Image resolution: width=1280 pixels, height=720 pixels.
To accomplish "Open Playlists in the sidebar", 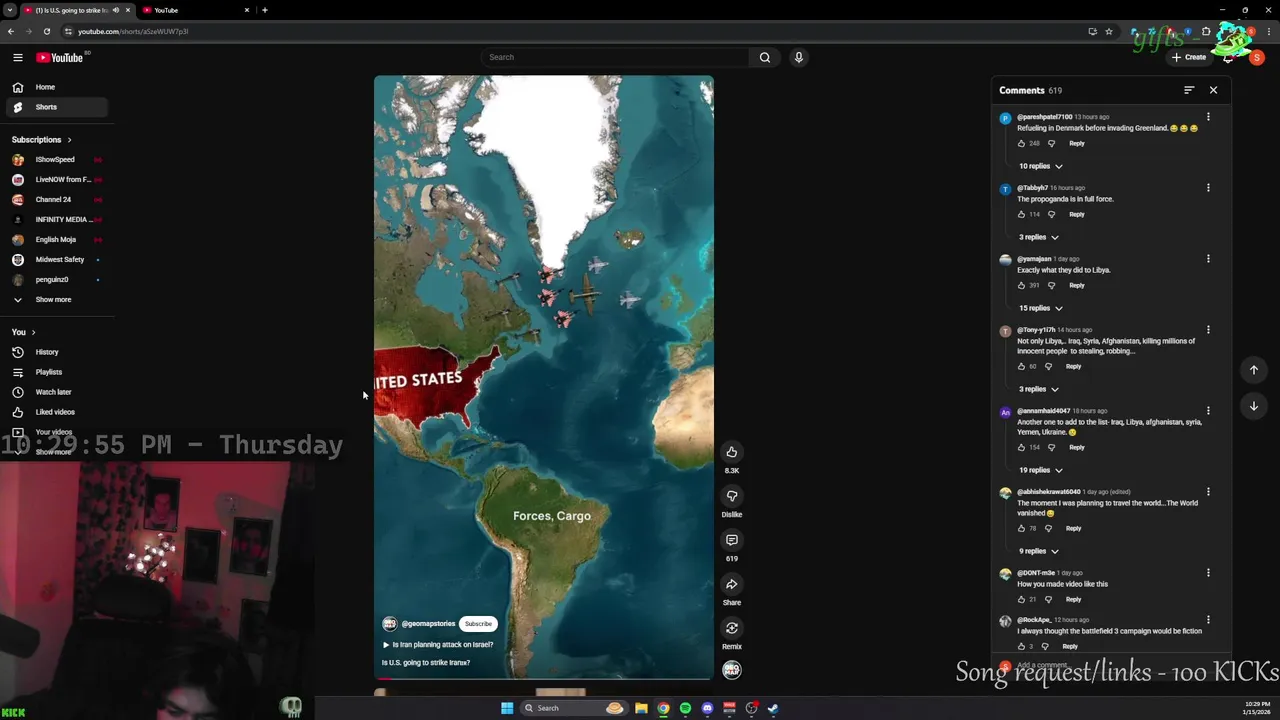I will [56, 372].
